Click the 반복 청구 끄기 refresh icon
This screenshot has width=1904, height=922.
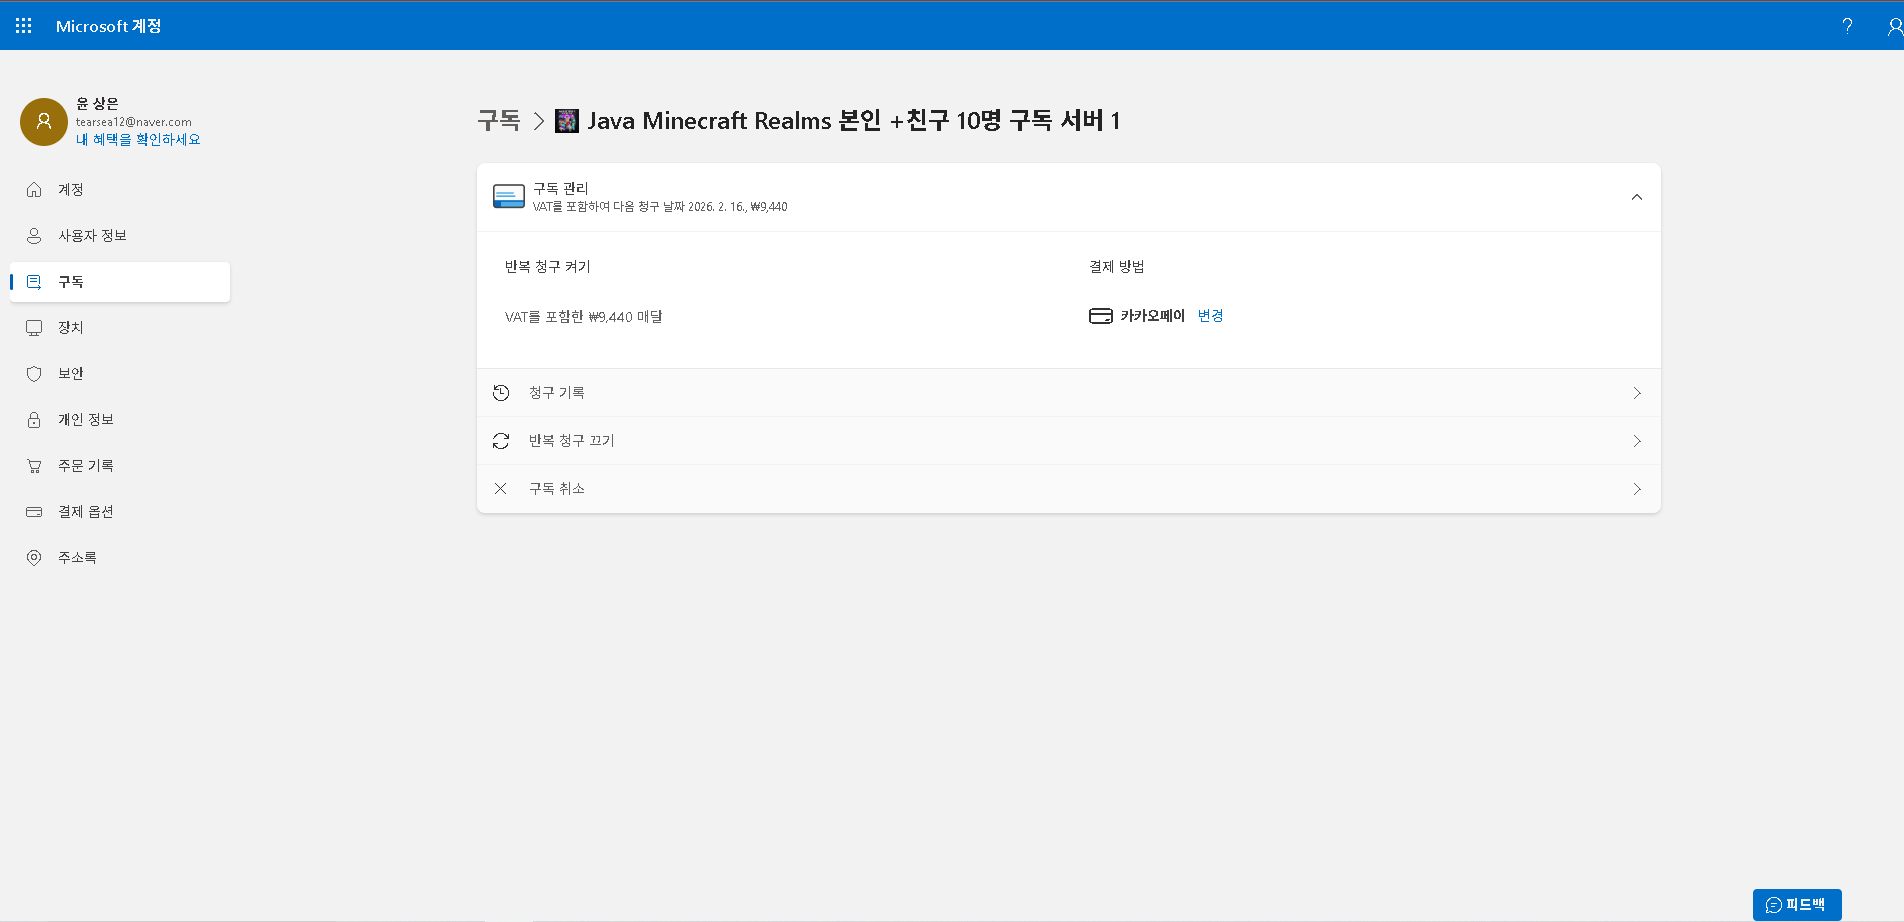[x=501, y=441]
